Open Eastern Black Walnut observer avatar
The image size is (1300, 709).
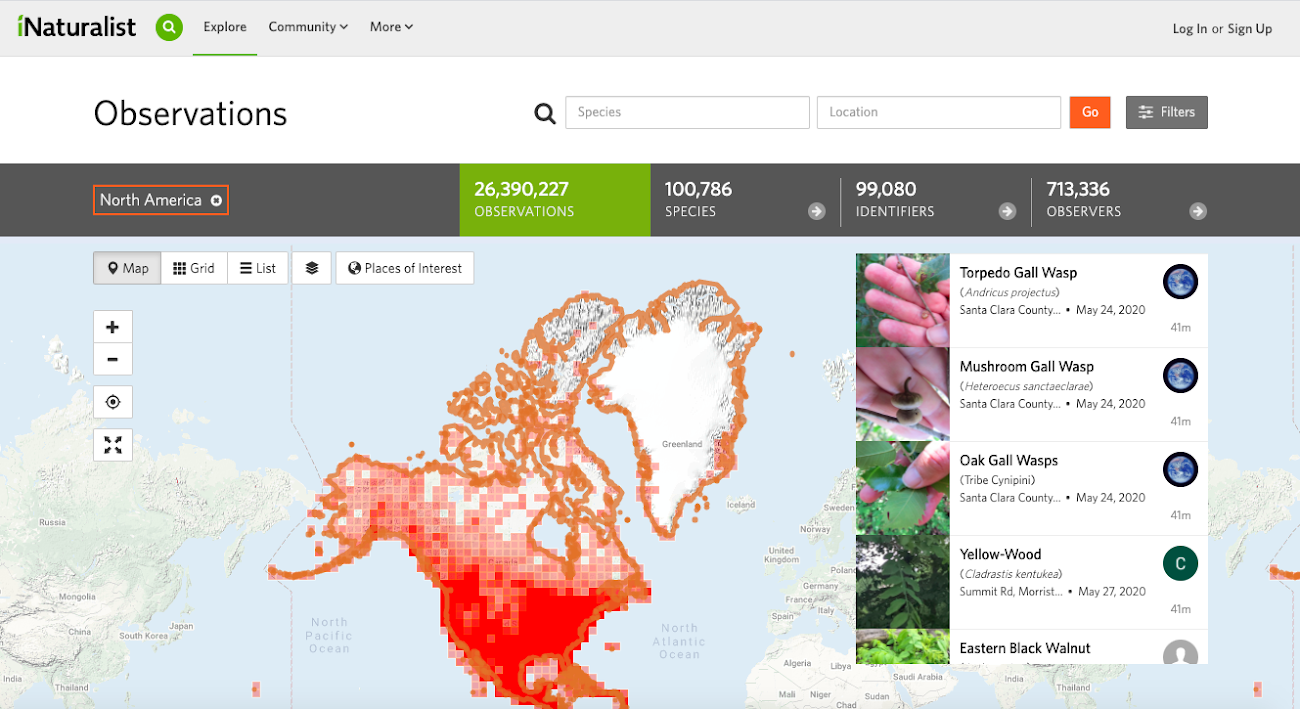[1181, 652]
